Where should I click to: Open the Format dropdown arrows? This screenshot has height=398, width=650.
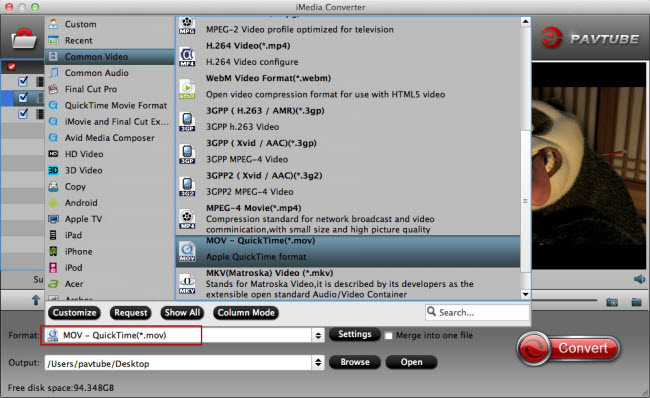[318, 335]
